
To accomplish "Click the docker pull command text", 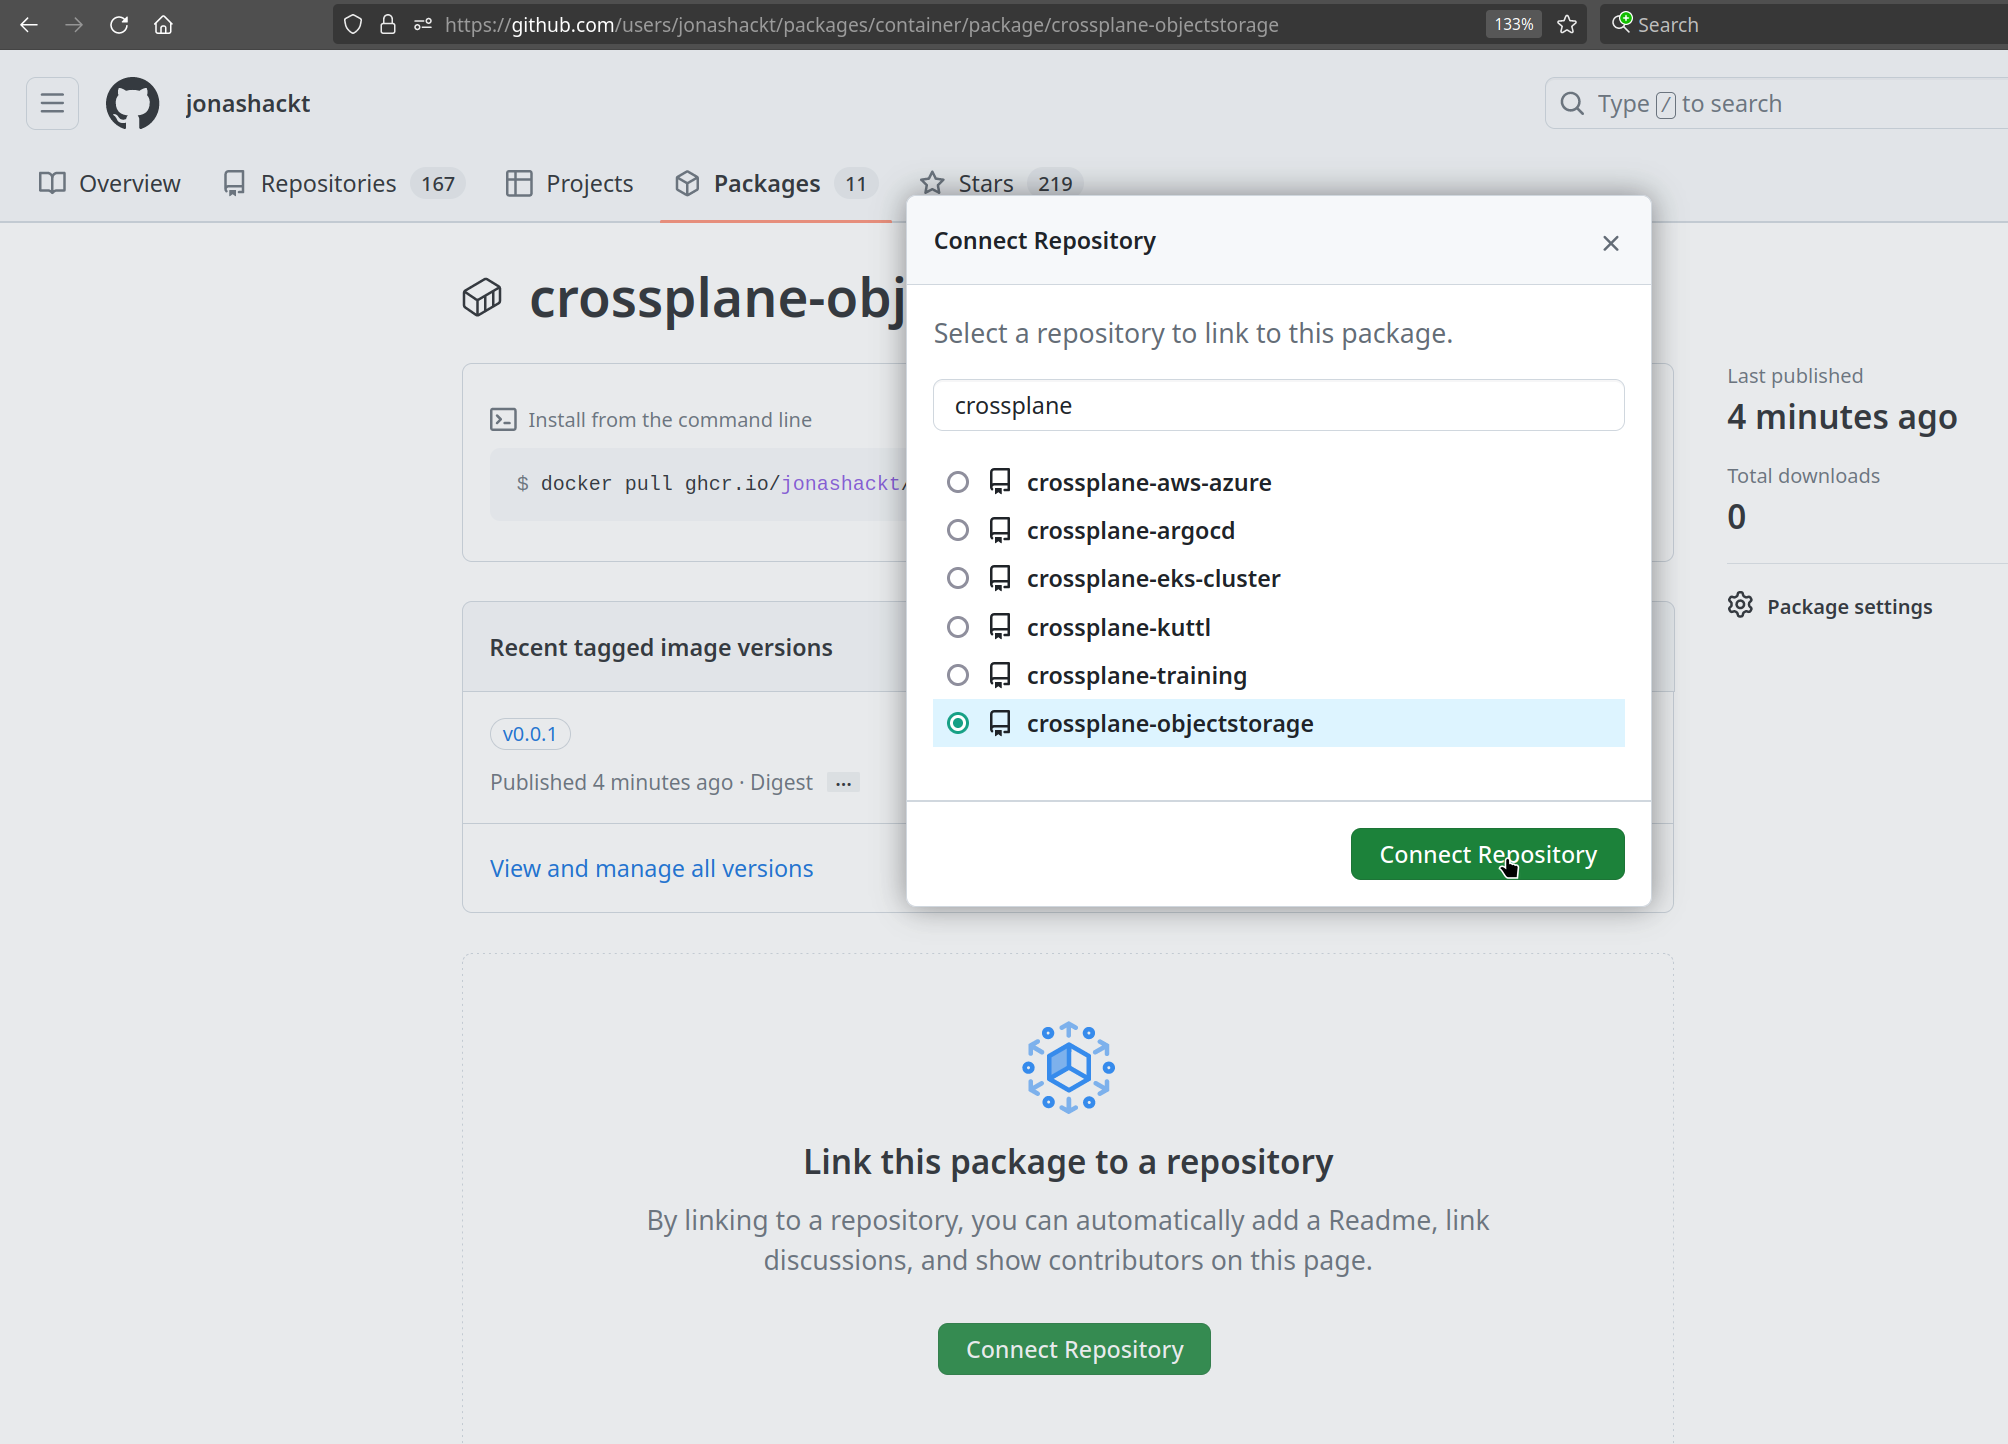I will click(711, 484).
